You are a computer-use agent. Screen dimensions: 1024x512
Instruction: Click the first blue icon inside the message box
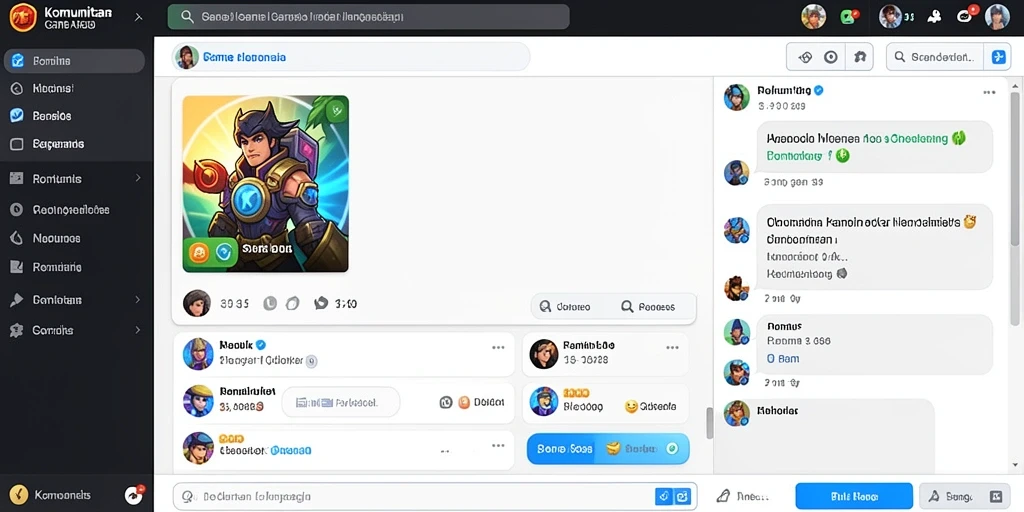point(663,496)
